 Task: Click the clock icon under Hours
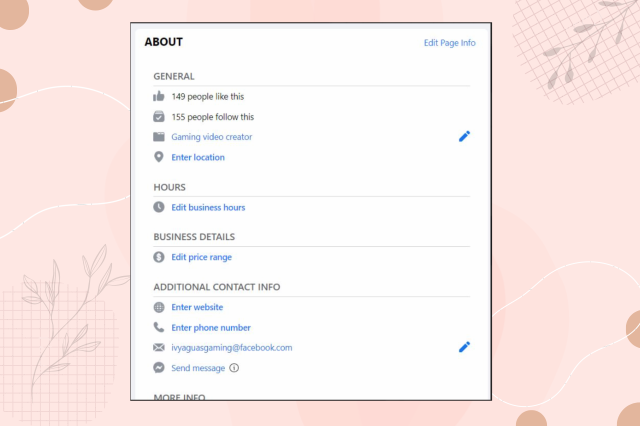click(158, 207)
